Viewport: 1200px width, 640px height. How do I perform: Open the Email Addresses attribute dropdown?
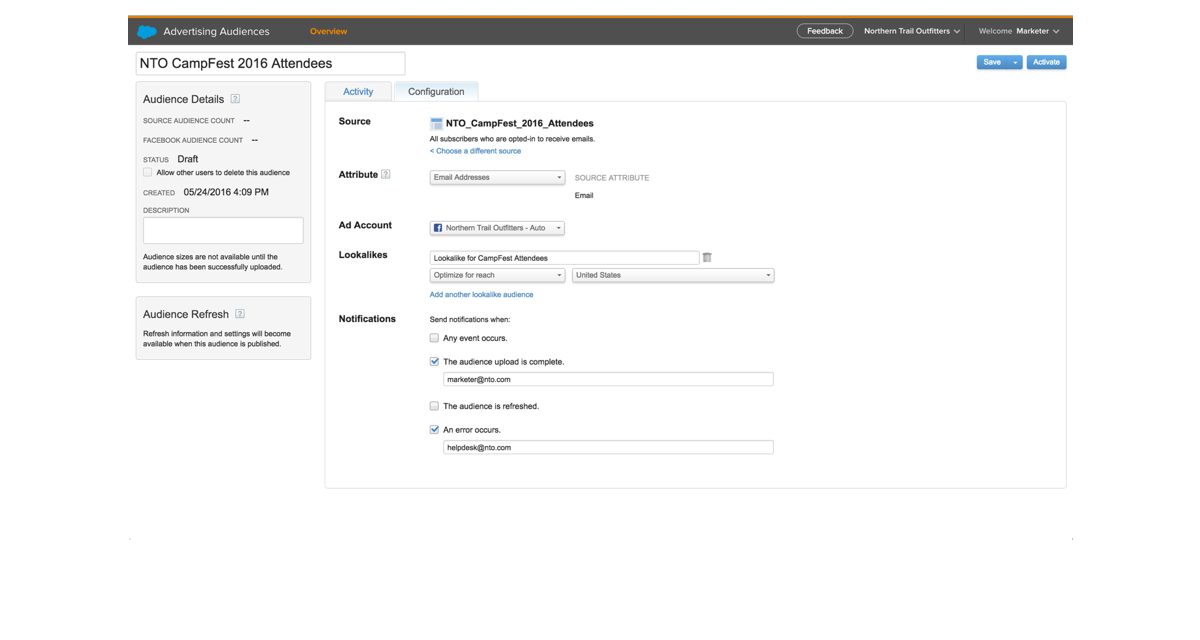click(497, 178)
